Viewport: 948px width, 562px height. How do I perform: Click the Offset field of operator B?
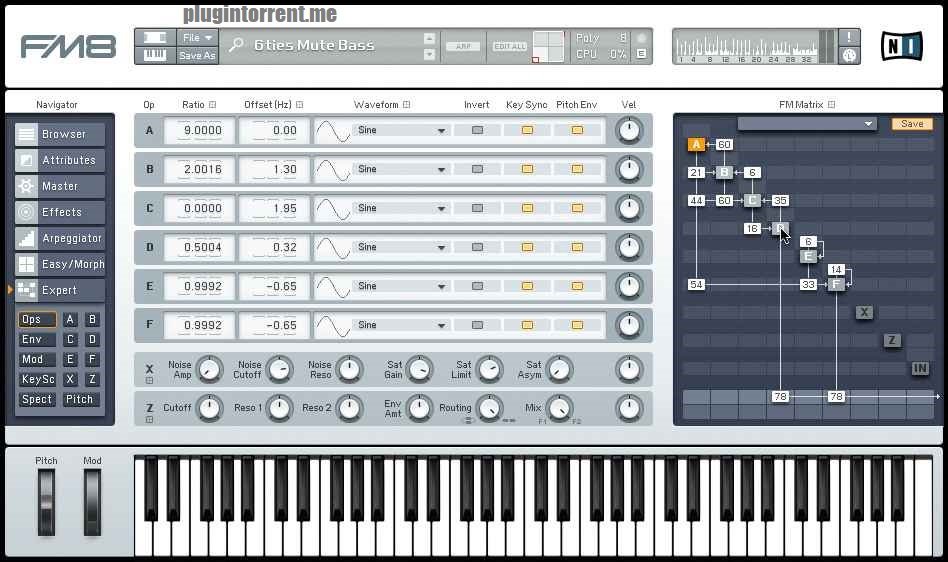click(274, 169)
